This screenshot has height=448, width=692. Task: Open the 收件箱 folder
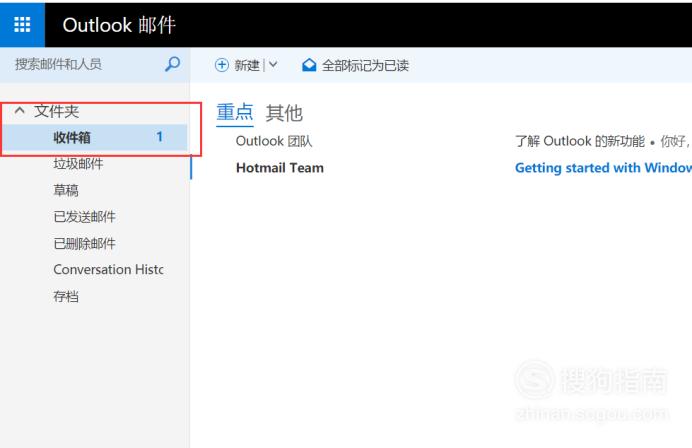94,137
